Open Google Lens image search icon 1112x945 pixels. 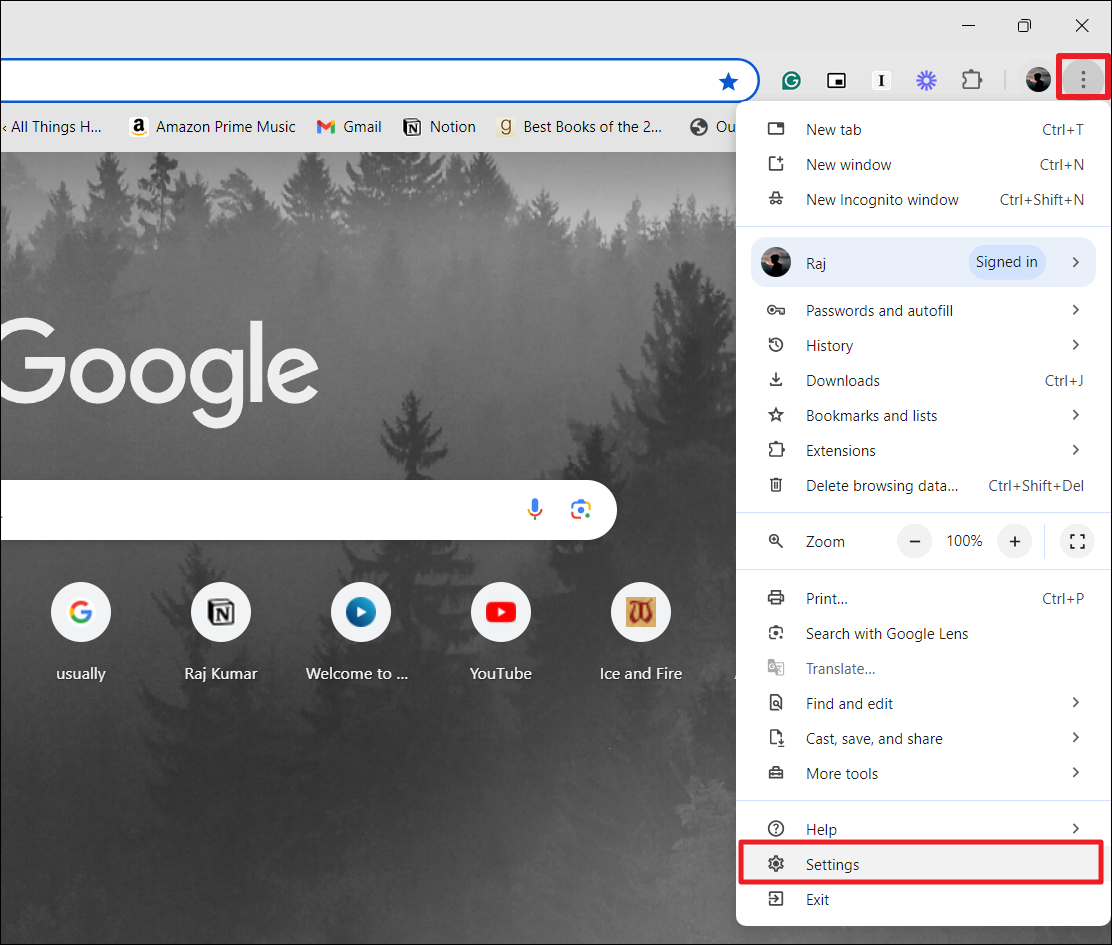581,510
